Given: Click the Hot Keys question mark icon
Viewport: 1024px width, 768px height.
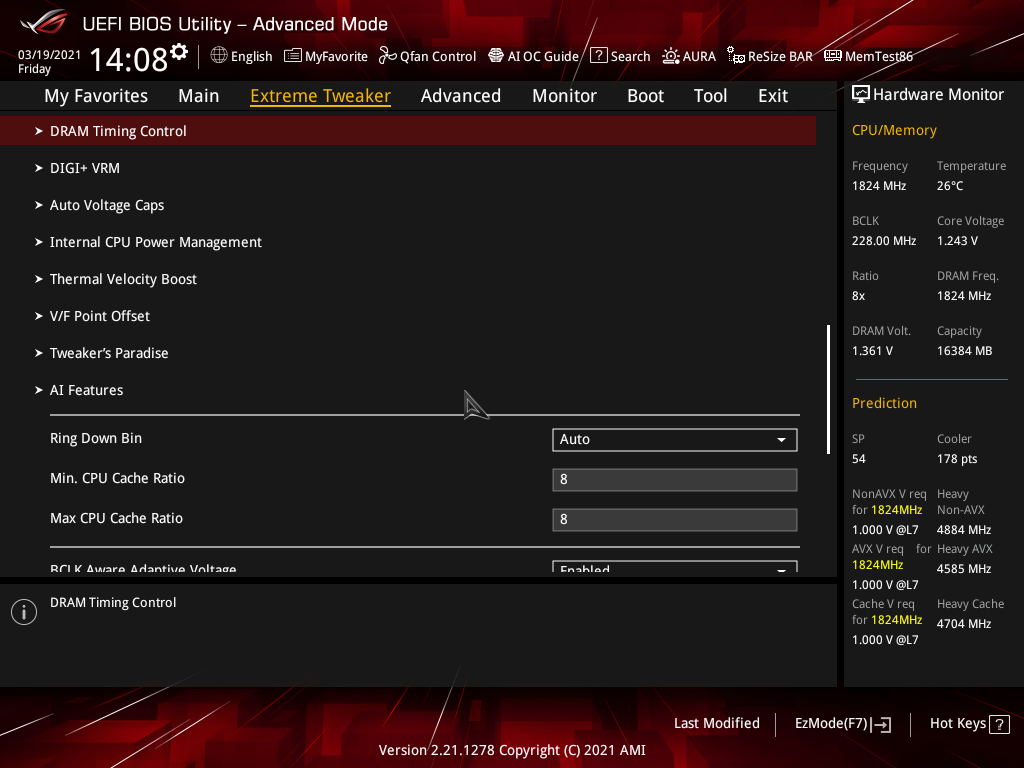Looking at the screenshot, I should click(x=999, y=724).
